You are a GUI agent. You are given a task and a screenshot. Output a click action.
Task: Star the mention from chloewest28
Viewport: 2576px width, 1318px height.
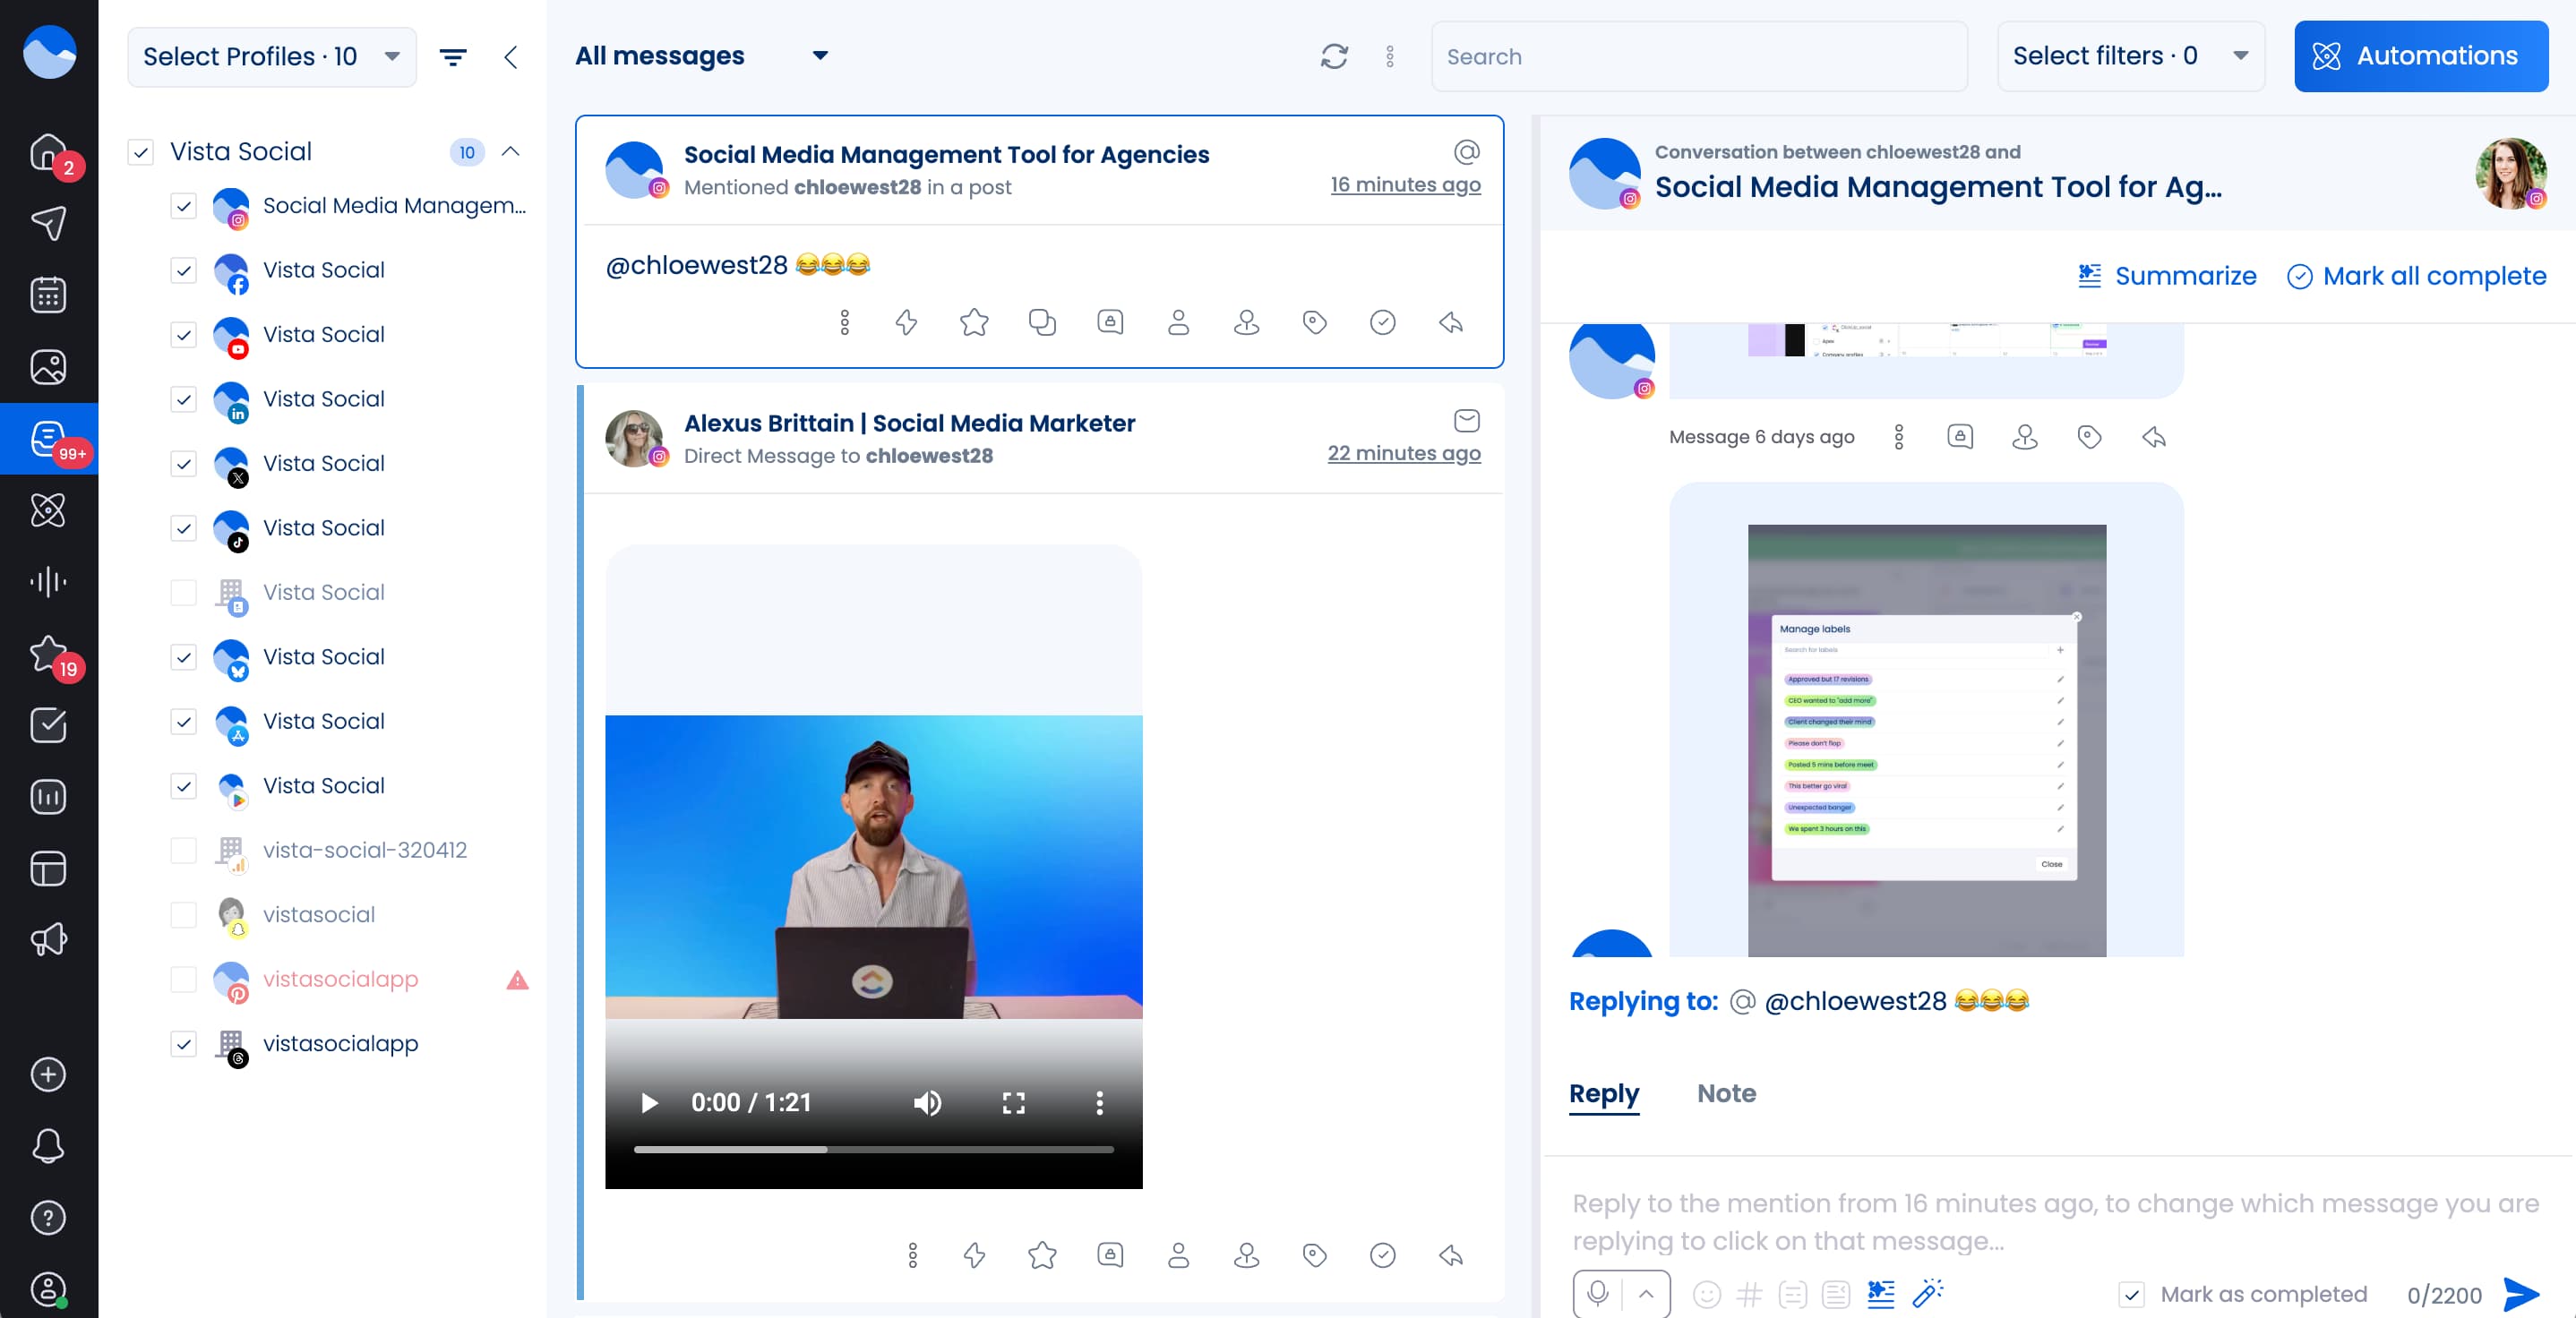pos(974,322)
